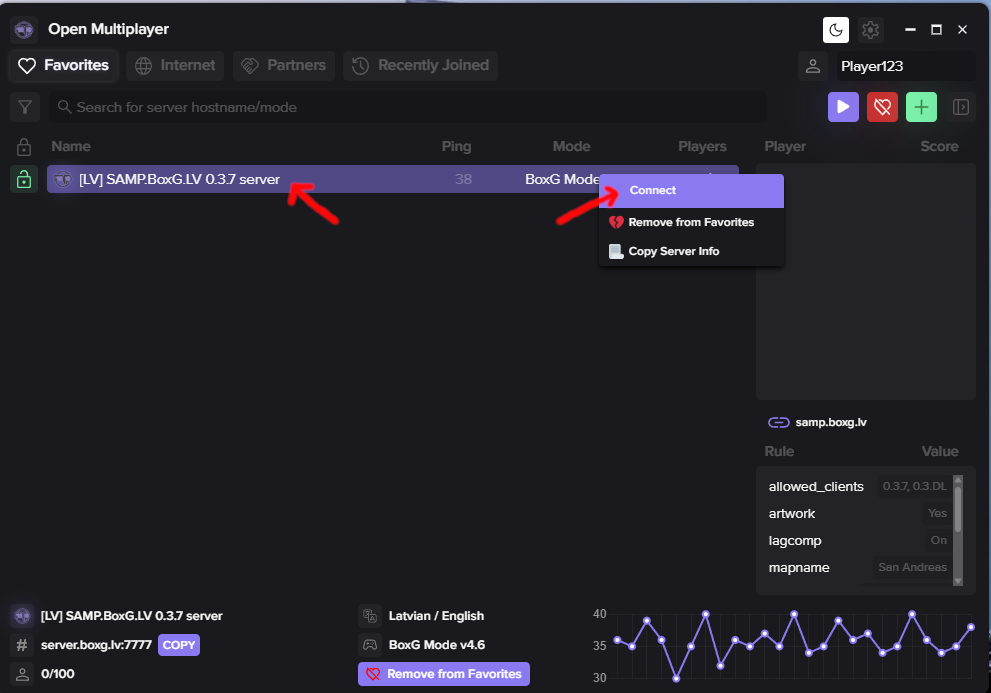Focus the server hostname search field
The image size is (991, 693).
coord(407,107)
